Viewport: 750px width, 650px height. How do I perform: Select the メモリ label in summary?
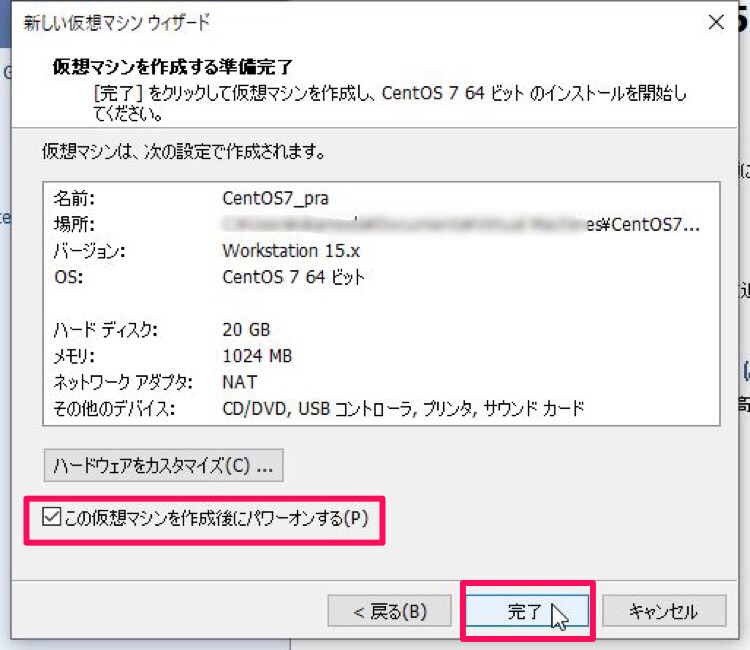coord(77,355)
